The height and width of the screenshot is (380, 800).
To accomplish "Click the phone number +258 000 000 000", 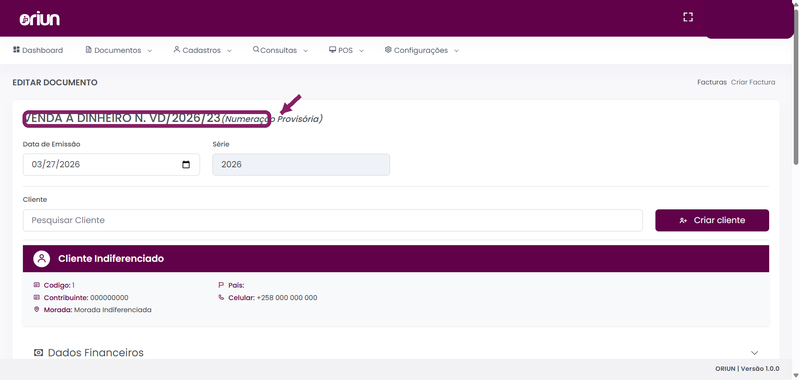I will tap(287, 297).
